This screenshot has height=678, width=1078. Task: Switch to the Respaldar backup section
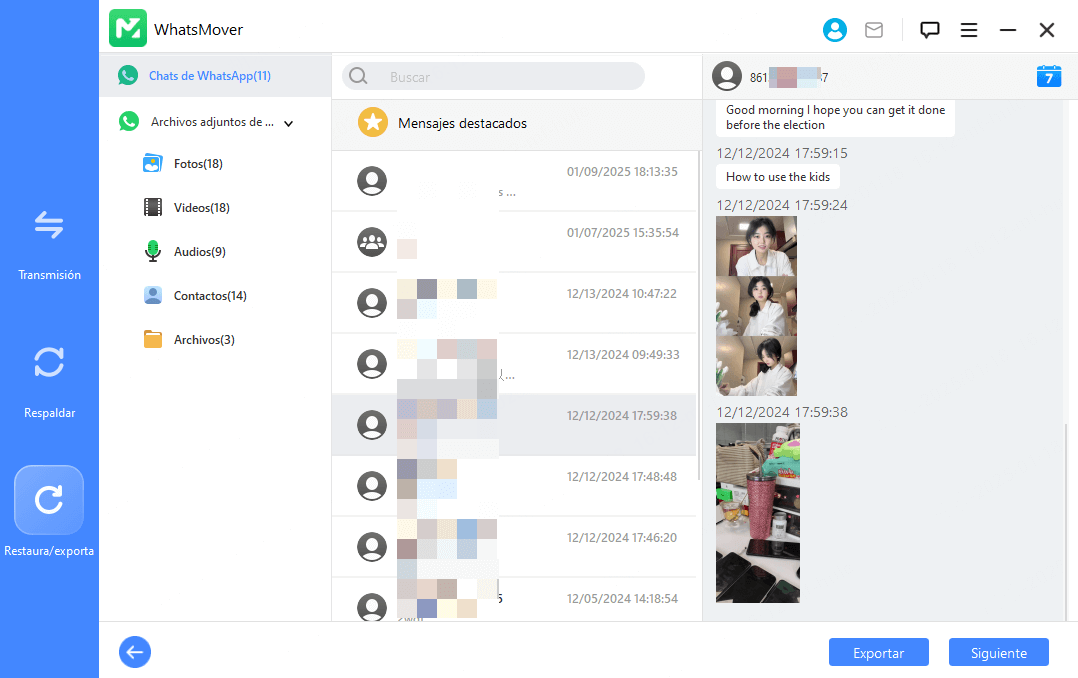pyautogui.click(x=49, y=377)
